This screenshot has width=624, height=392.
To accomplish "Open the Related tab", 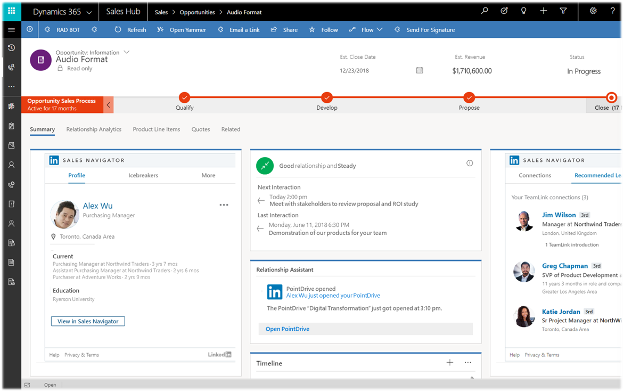I will 231,129.
